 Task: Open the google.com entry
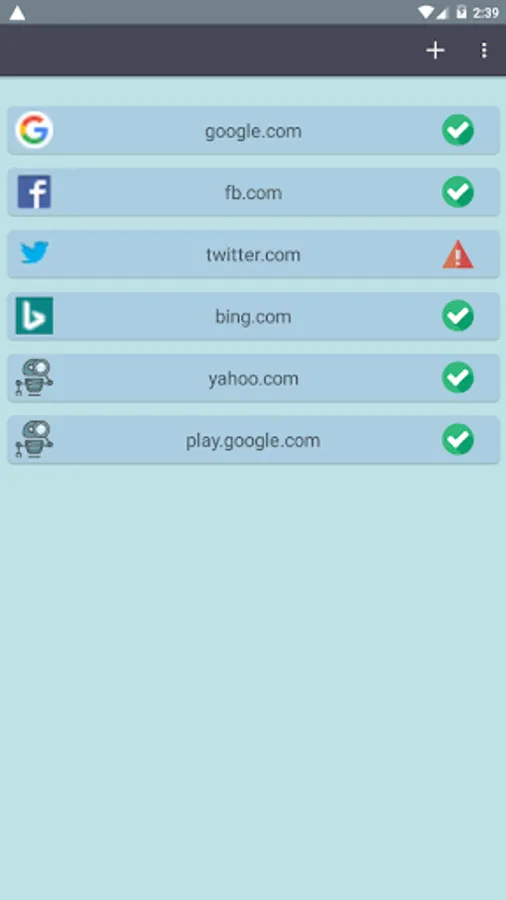pos(253,130)
